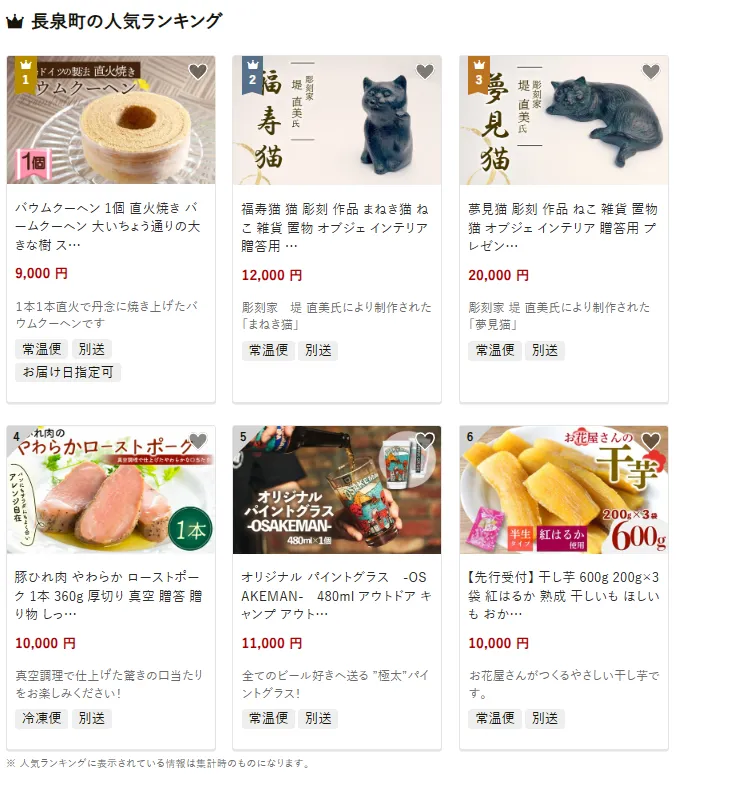
Task: Open オリジナル パイントグラス title link
Action: pos(336,595)
